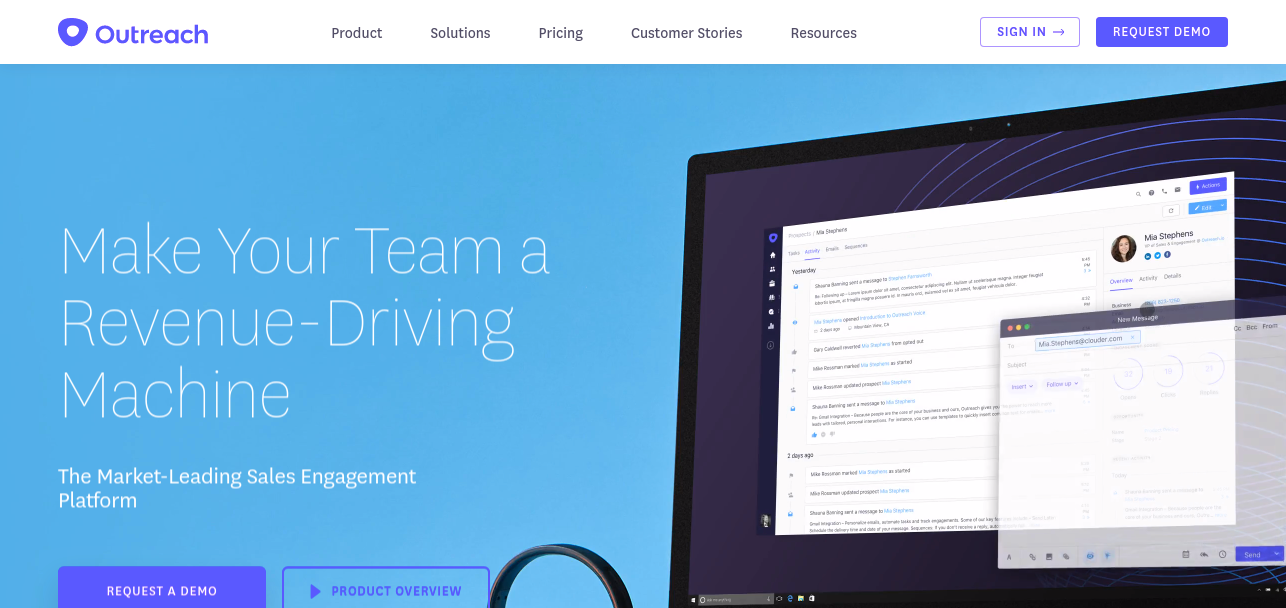Click the phone call icon in mockup toolbar
The height and width of the screenshot is (608, 1286).
[x=1164, y=191]
